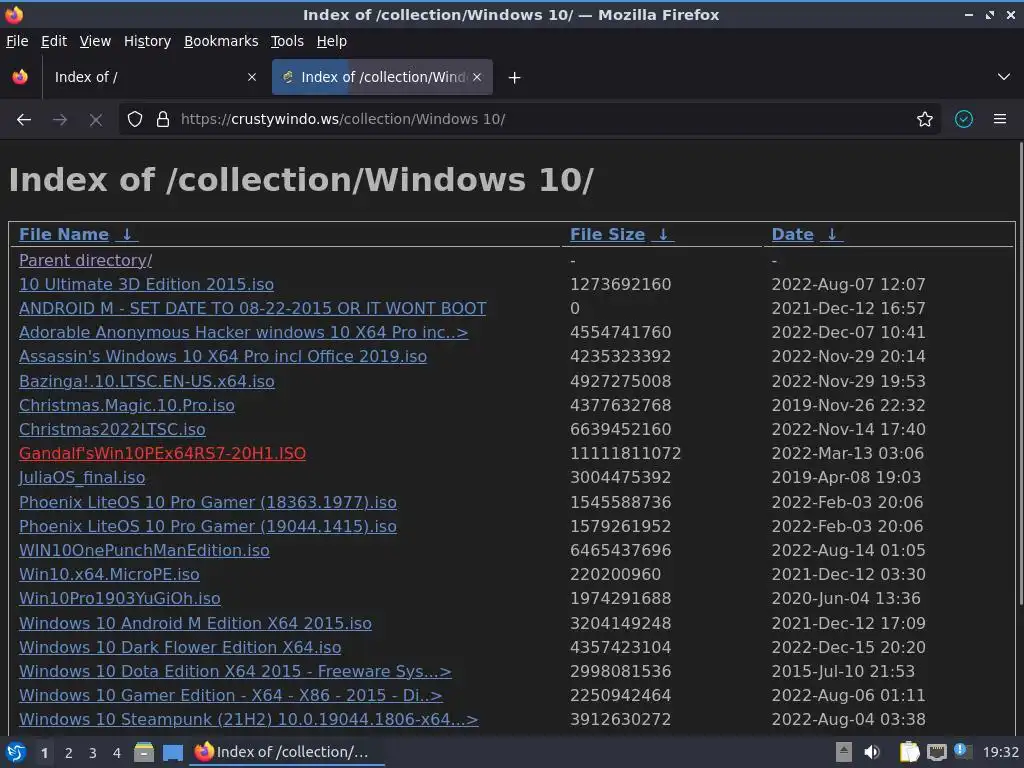Open the volume speaker tray icon

[x=872, y=752]
